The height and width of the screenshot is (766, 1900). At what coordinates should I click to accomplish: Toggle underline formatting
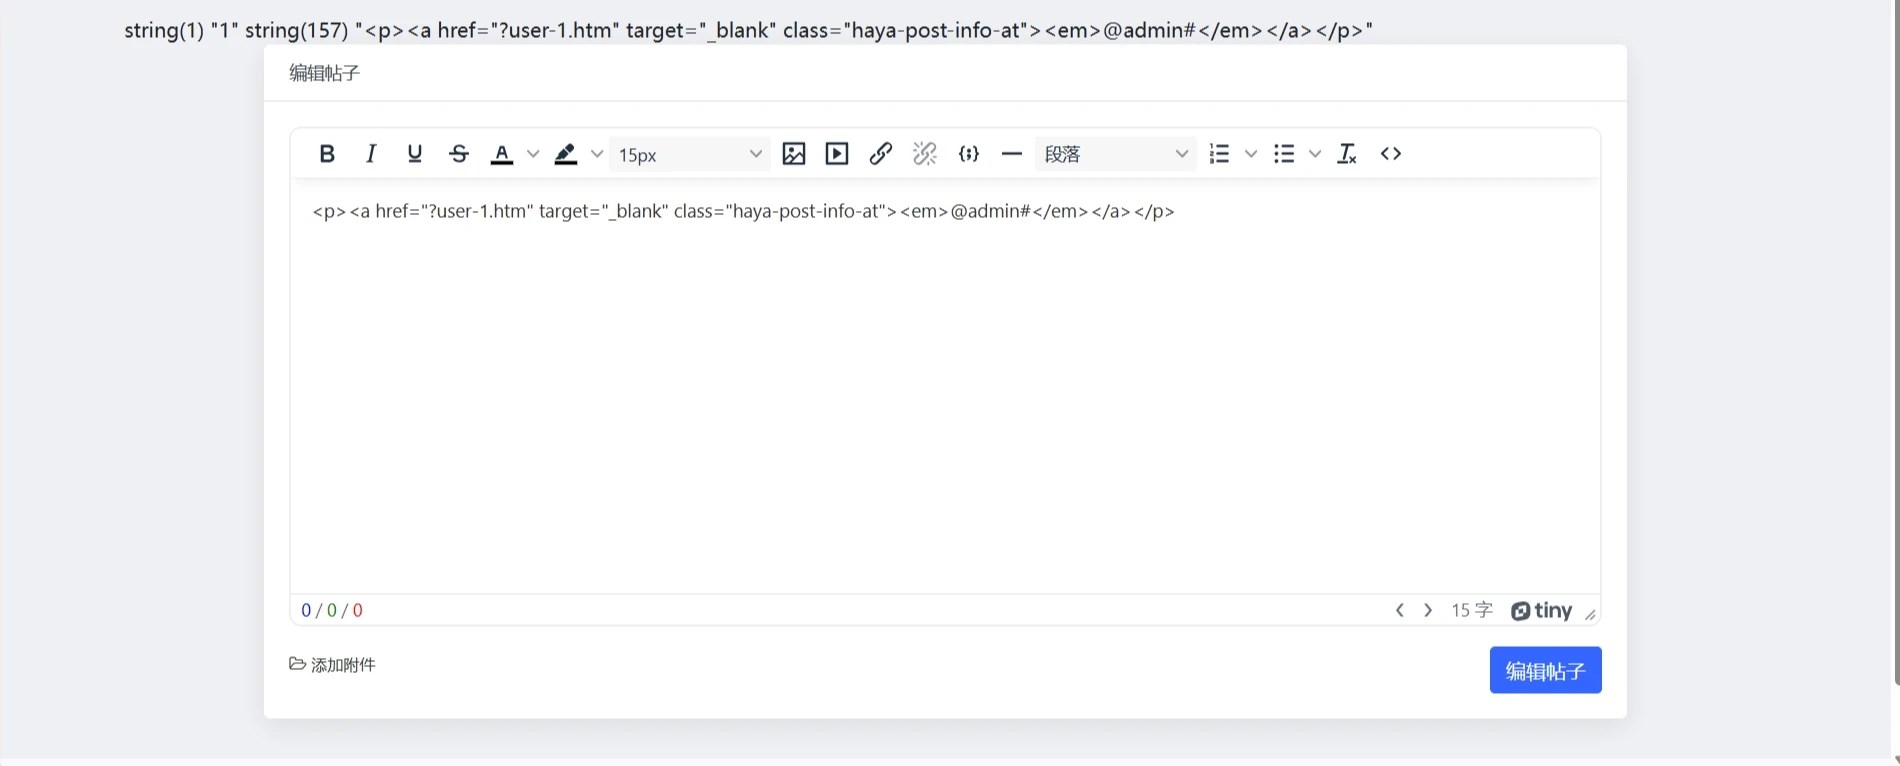[415, 154]
